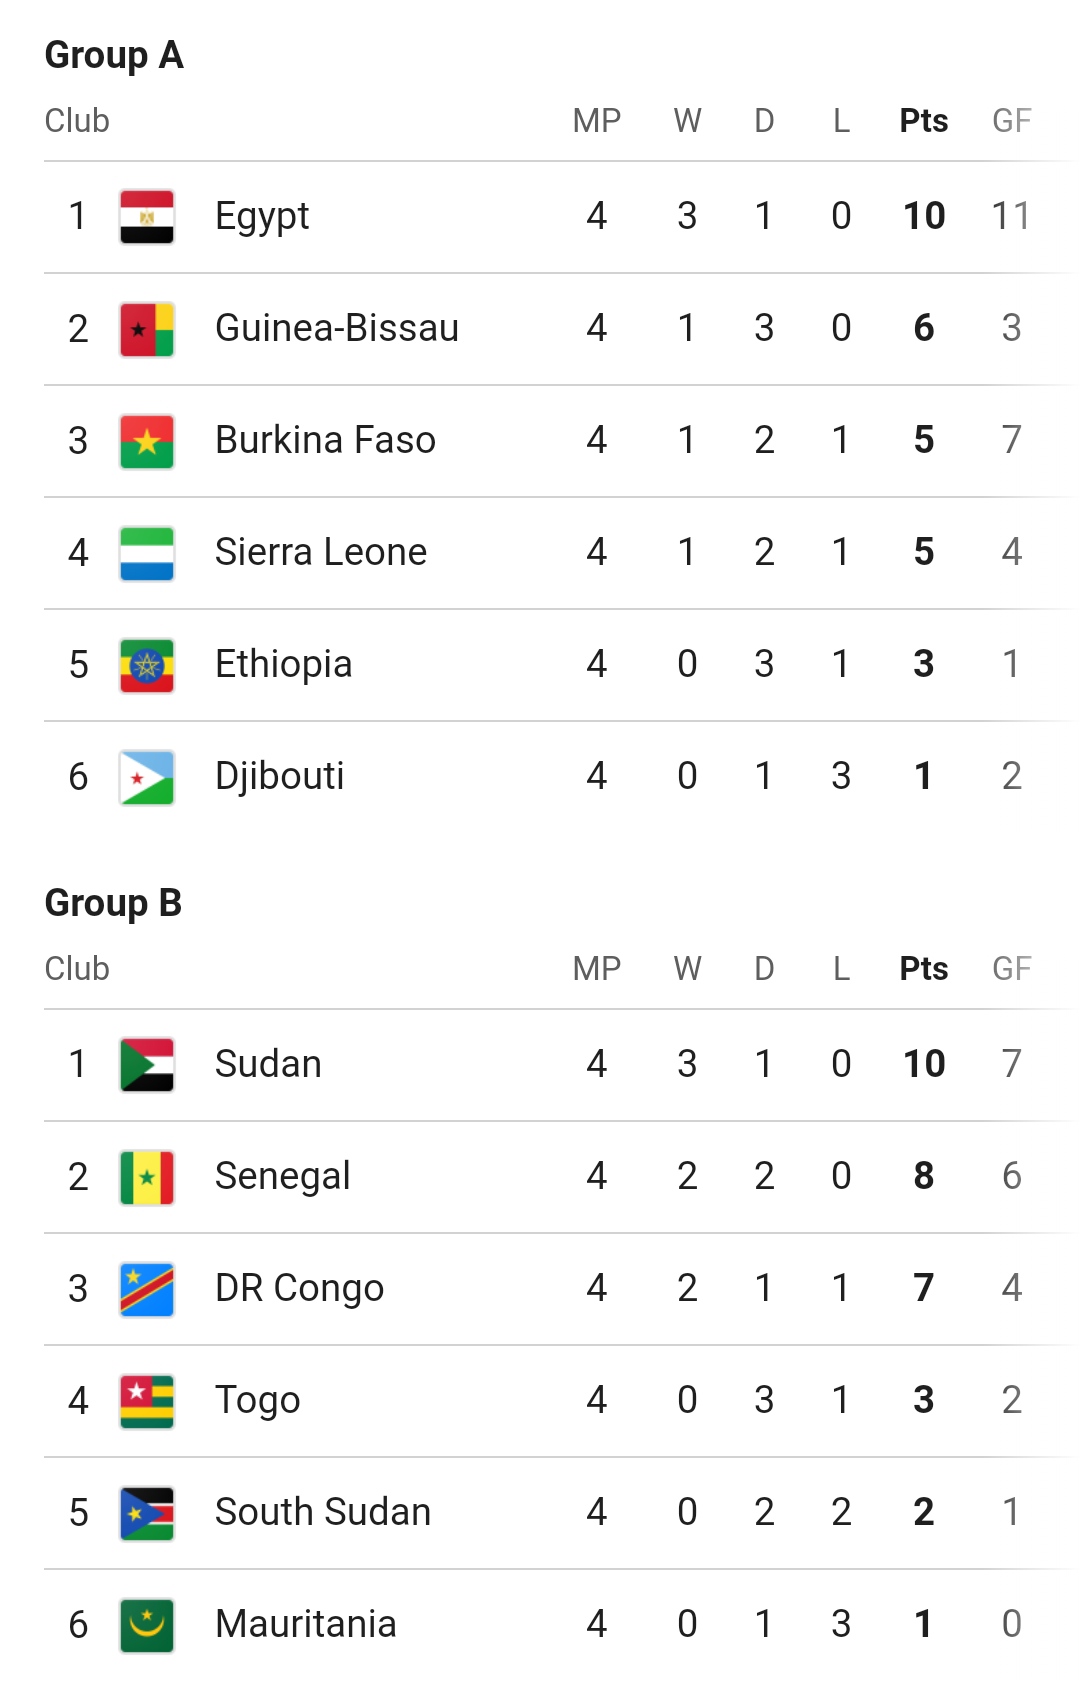Open the Senegal team link
This screenshot has height=1705, width=1080.
click(x=282, y=1177)
